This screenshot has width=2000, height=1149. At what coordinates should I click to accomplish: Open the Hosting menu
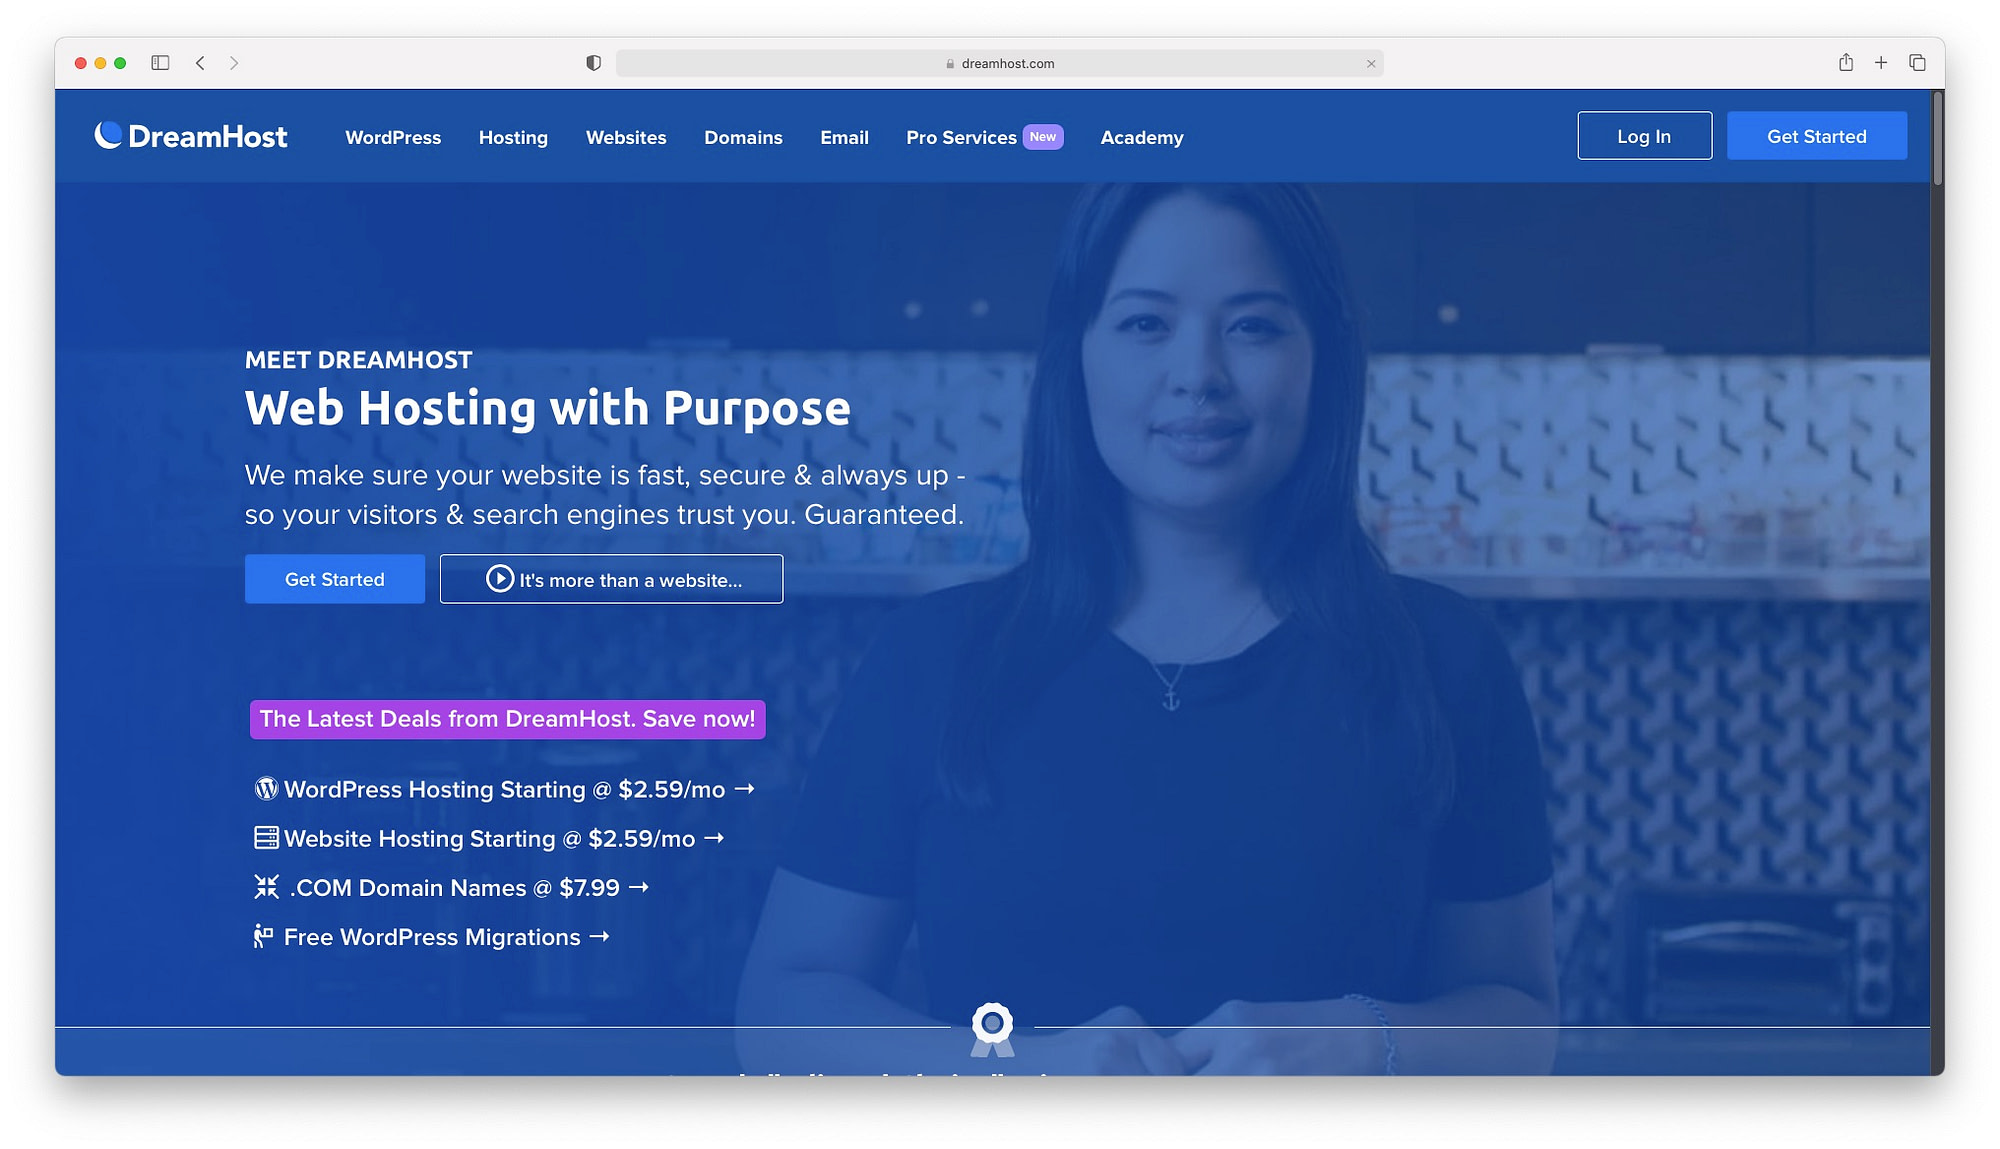click(513, 137)
